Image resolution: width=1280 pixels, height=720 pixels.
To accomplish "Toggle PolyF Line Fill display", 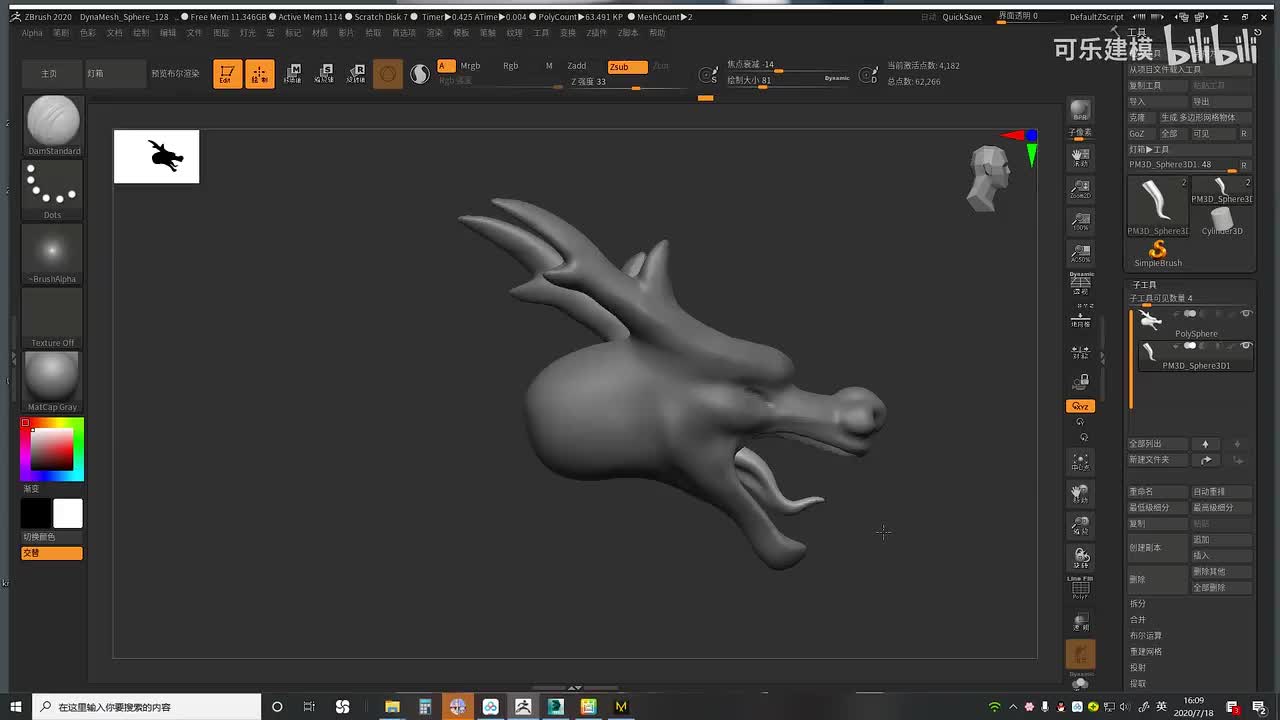I will (x=1080, y=587).
